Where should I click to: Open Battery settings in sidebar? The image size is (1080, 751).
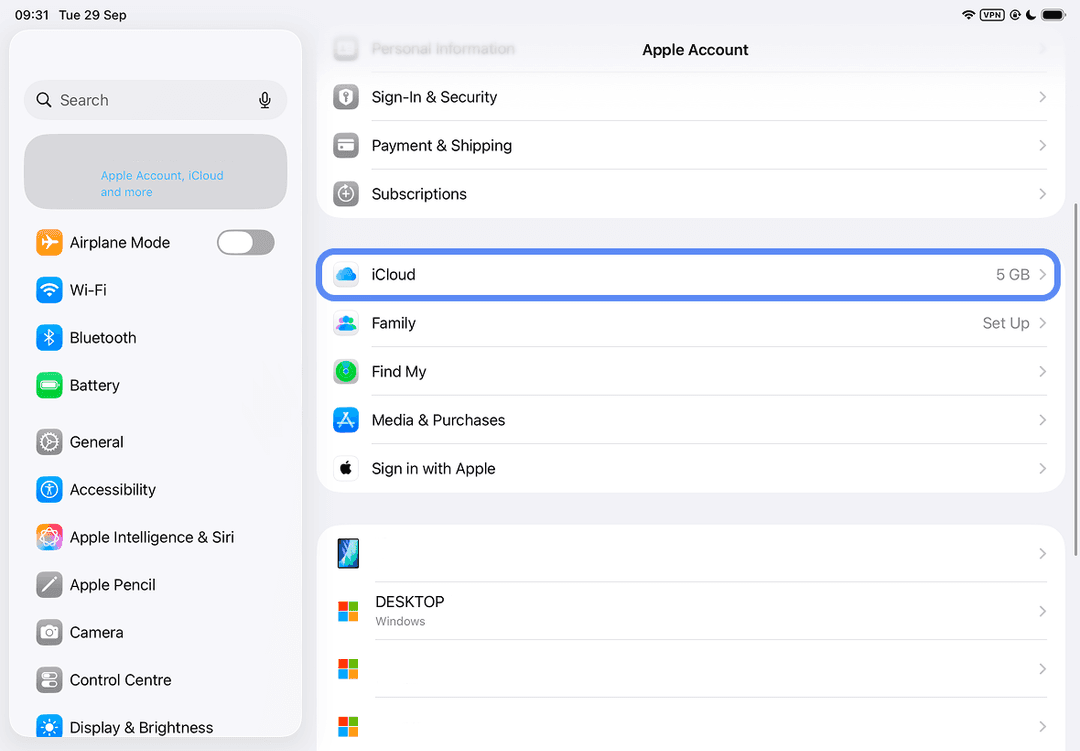(156, 385)
